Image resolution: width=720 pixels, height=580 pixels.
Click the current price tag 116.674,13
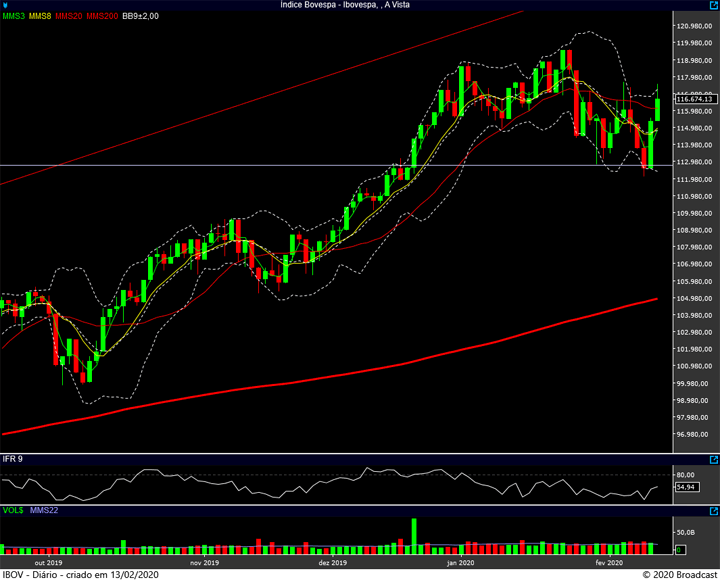pos(695,99)
